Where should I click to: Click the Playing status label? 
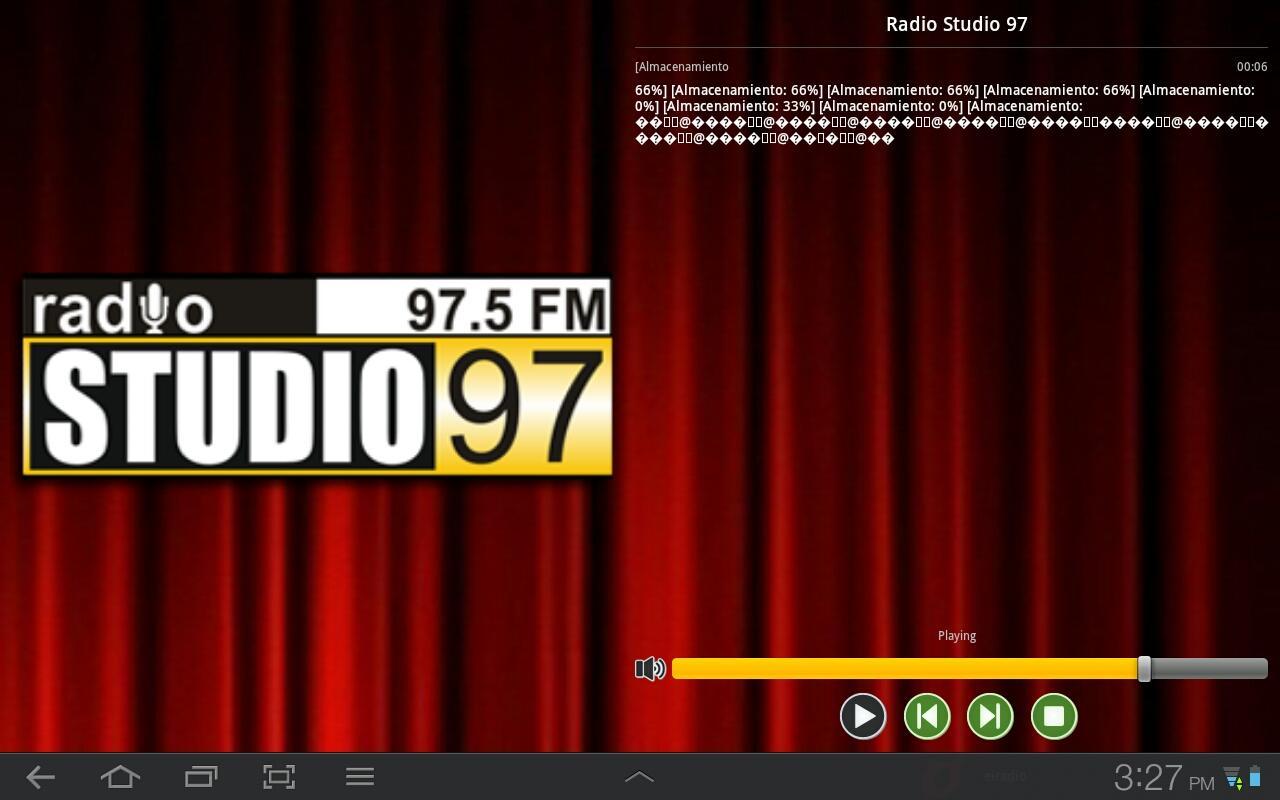(x=957, y=636)
